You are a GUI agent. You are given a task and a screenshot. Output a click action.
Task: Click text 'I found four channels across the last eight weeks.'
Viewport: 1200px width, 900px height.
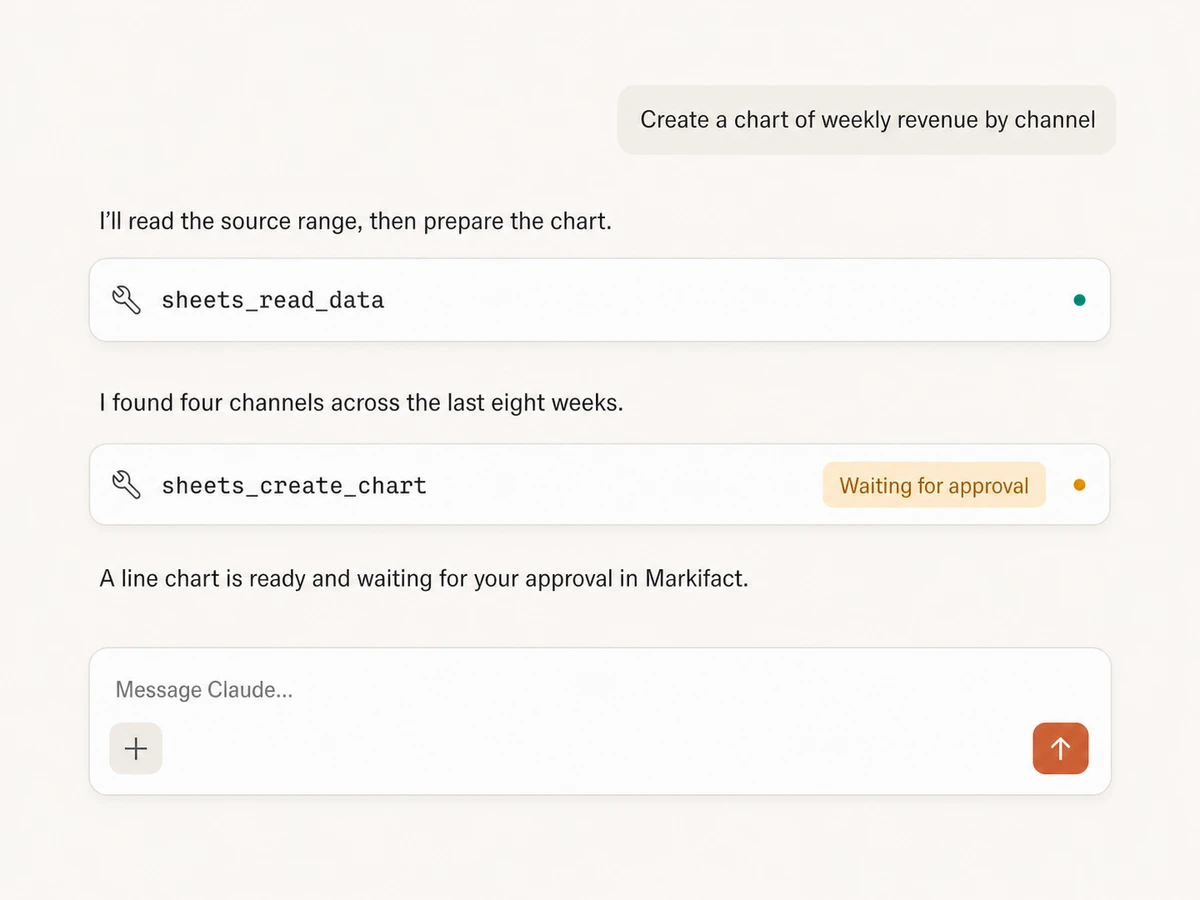coord(361,403)
